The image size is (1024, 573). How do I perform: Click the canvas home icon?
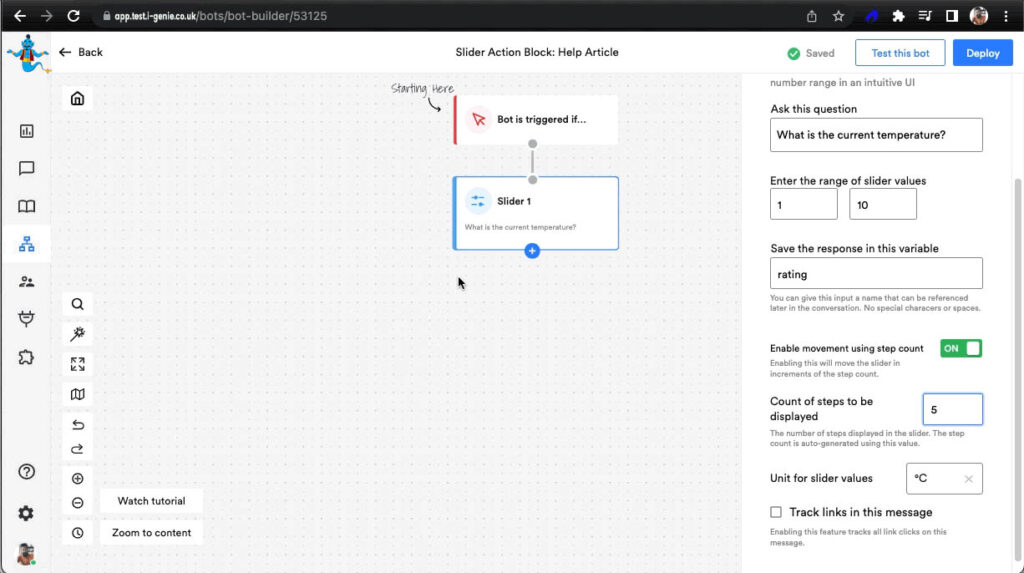pos(77,98)
